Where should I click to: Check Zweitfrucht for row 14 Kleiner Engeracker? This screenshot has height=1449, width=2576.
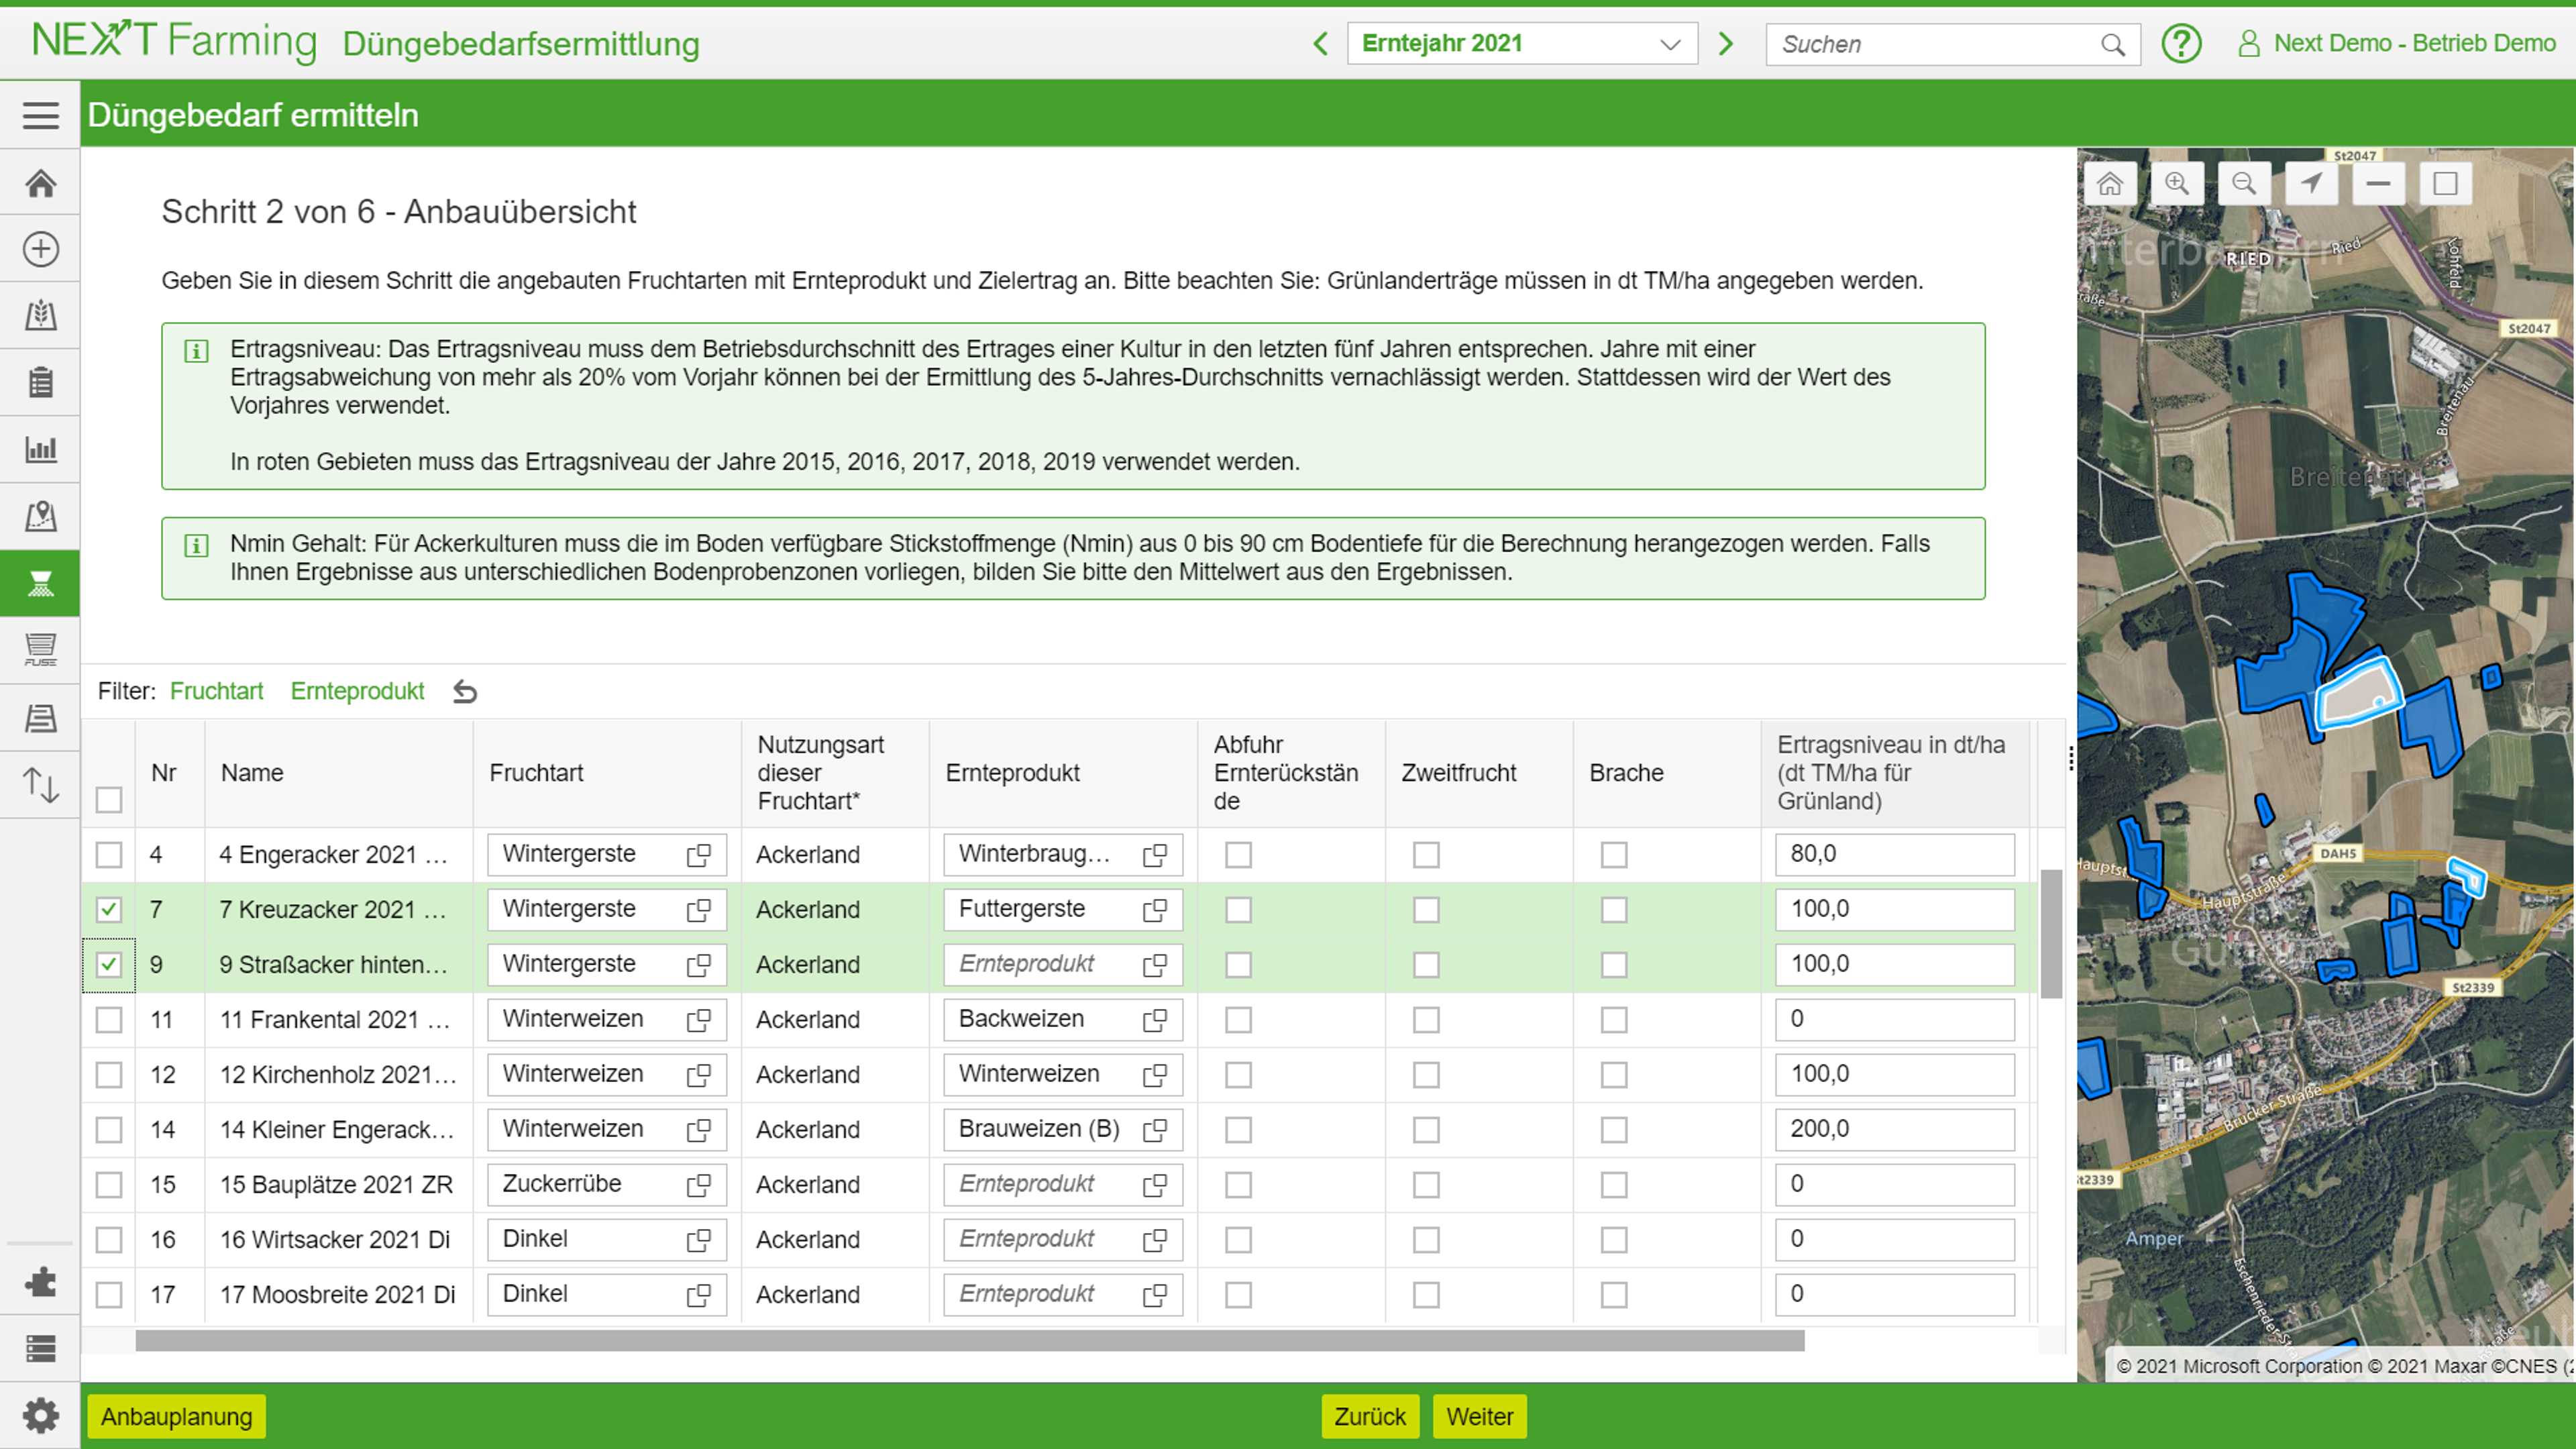click(1426, 1130)
